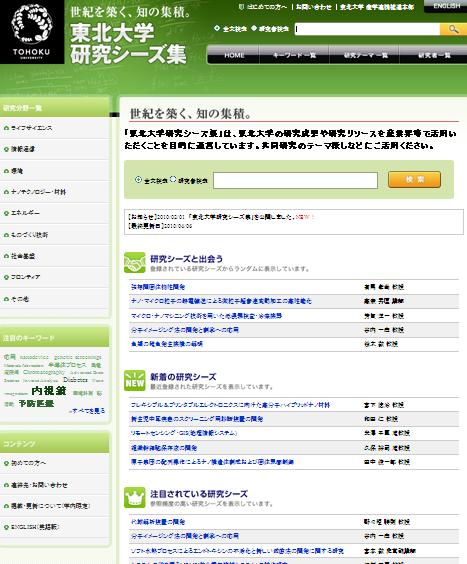The image size is (467, 564).
Task: Open フロンティア research field
Action: [26, 277]
